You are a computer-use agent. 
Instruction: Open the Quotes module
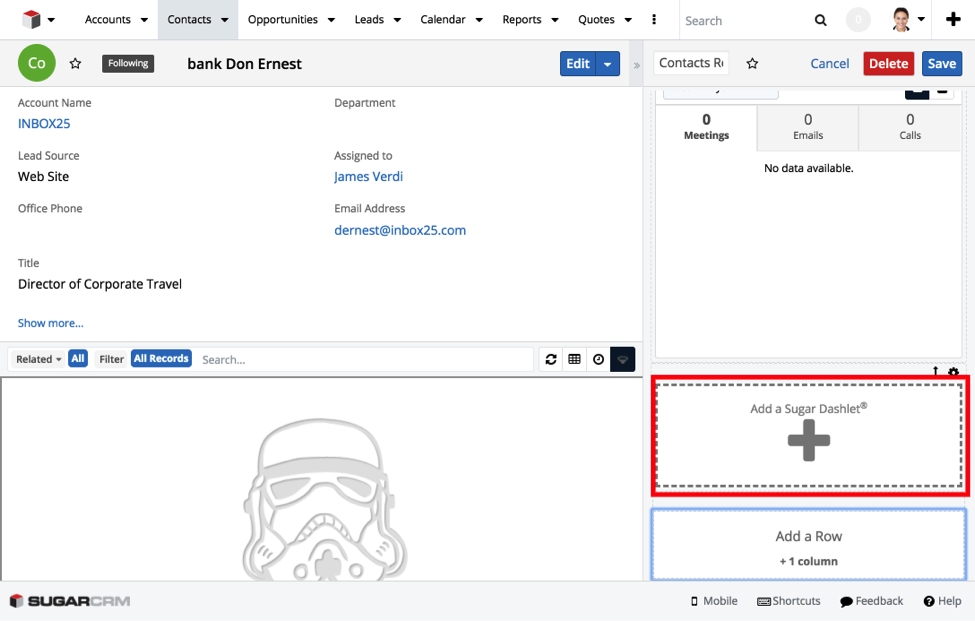click(596, 20)
